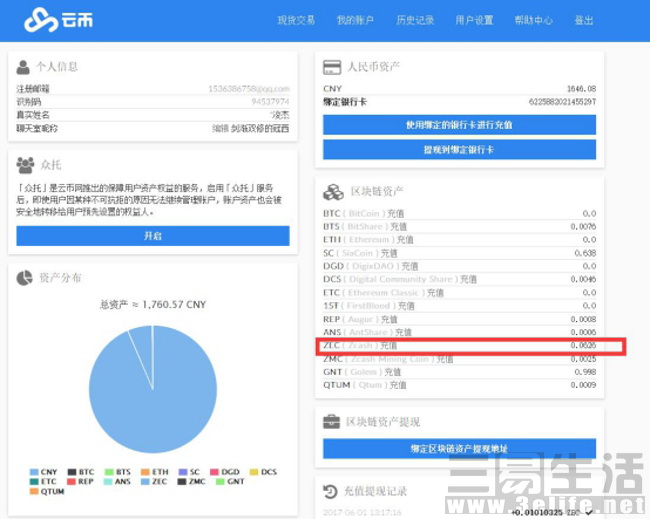
Task: Click the CNY balance value 1646.08
Action: (582, 89)
